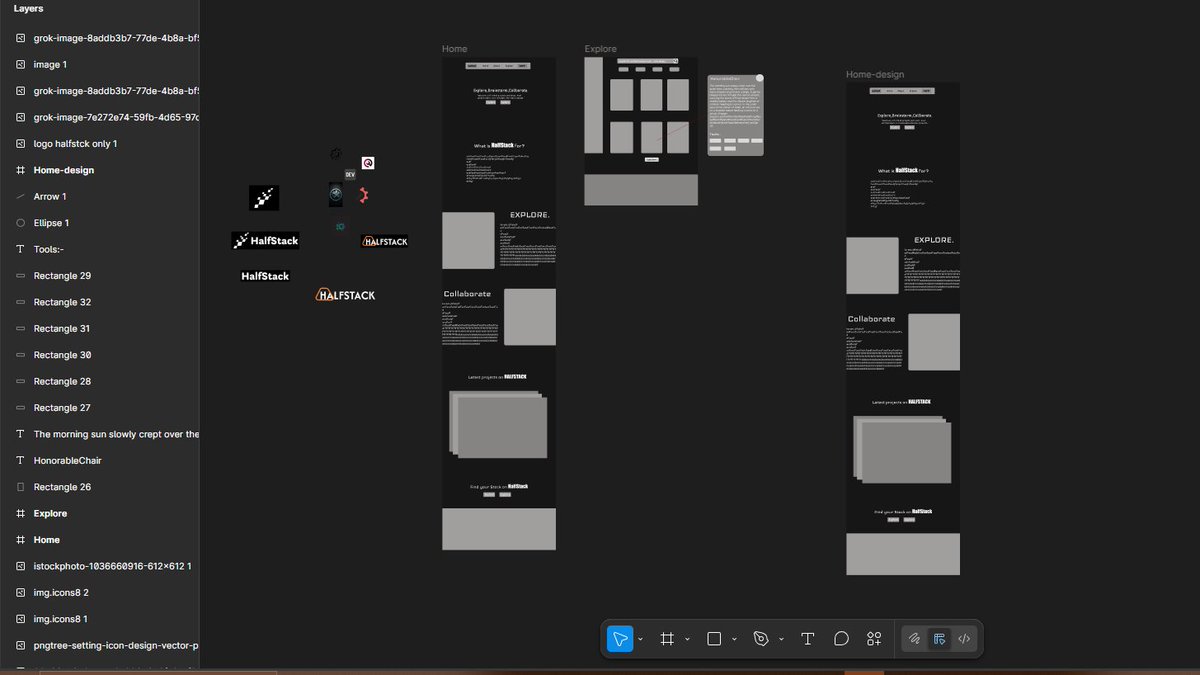This screenshot has width=1200, height=675.
Task: Select the gray popup card beside Explore frame
Action: click(735, 115)
